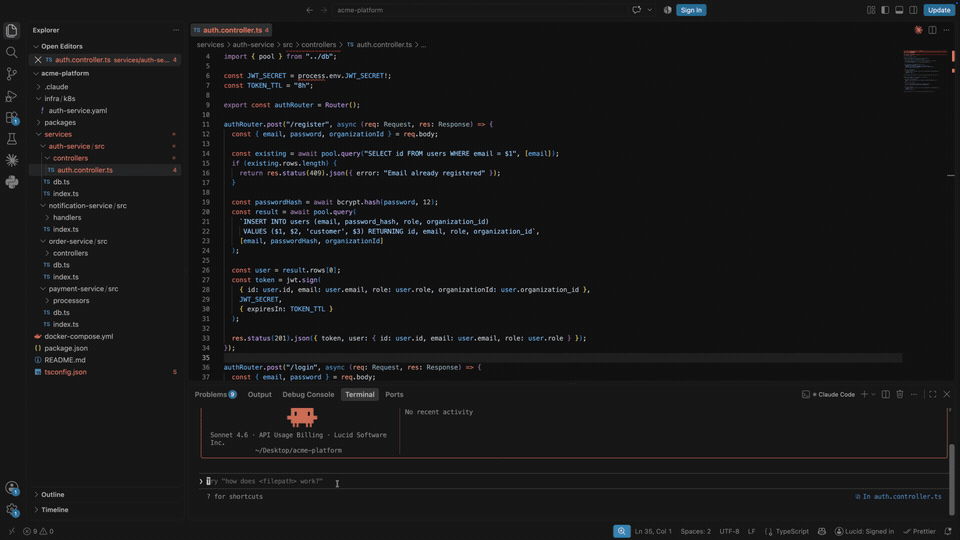Viewport: 960px width, 540px height.
Task: Open the Claude Code spark view in activity bar
Action: (x=12, y=160)
